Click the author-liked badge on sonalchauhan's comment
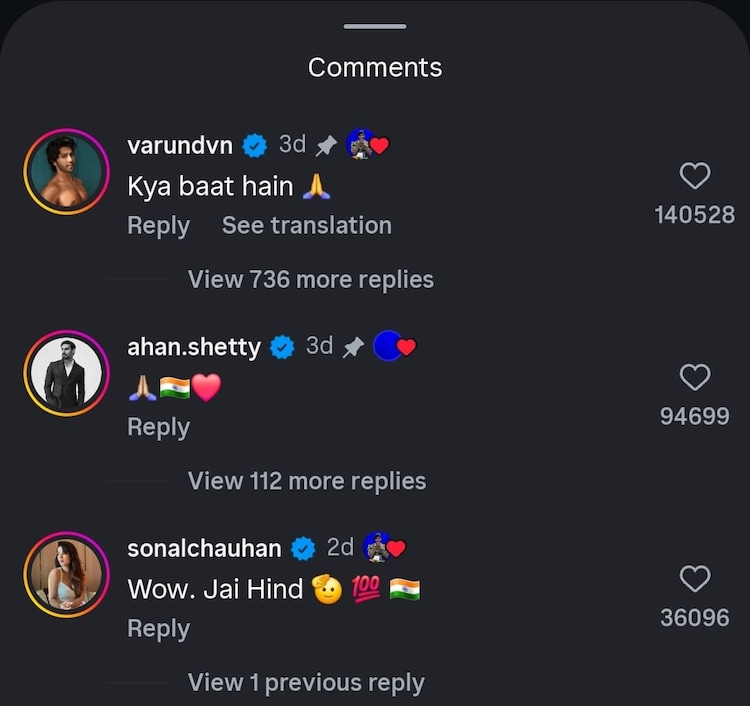 point(384,547)
